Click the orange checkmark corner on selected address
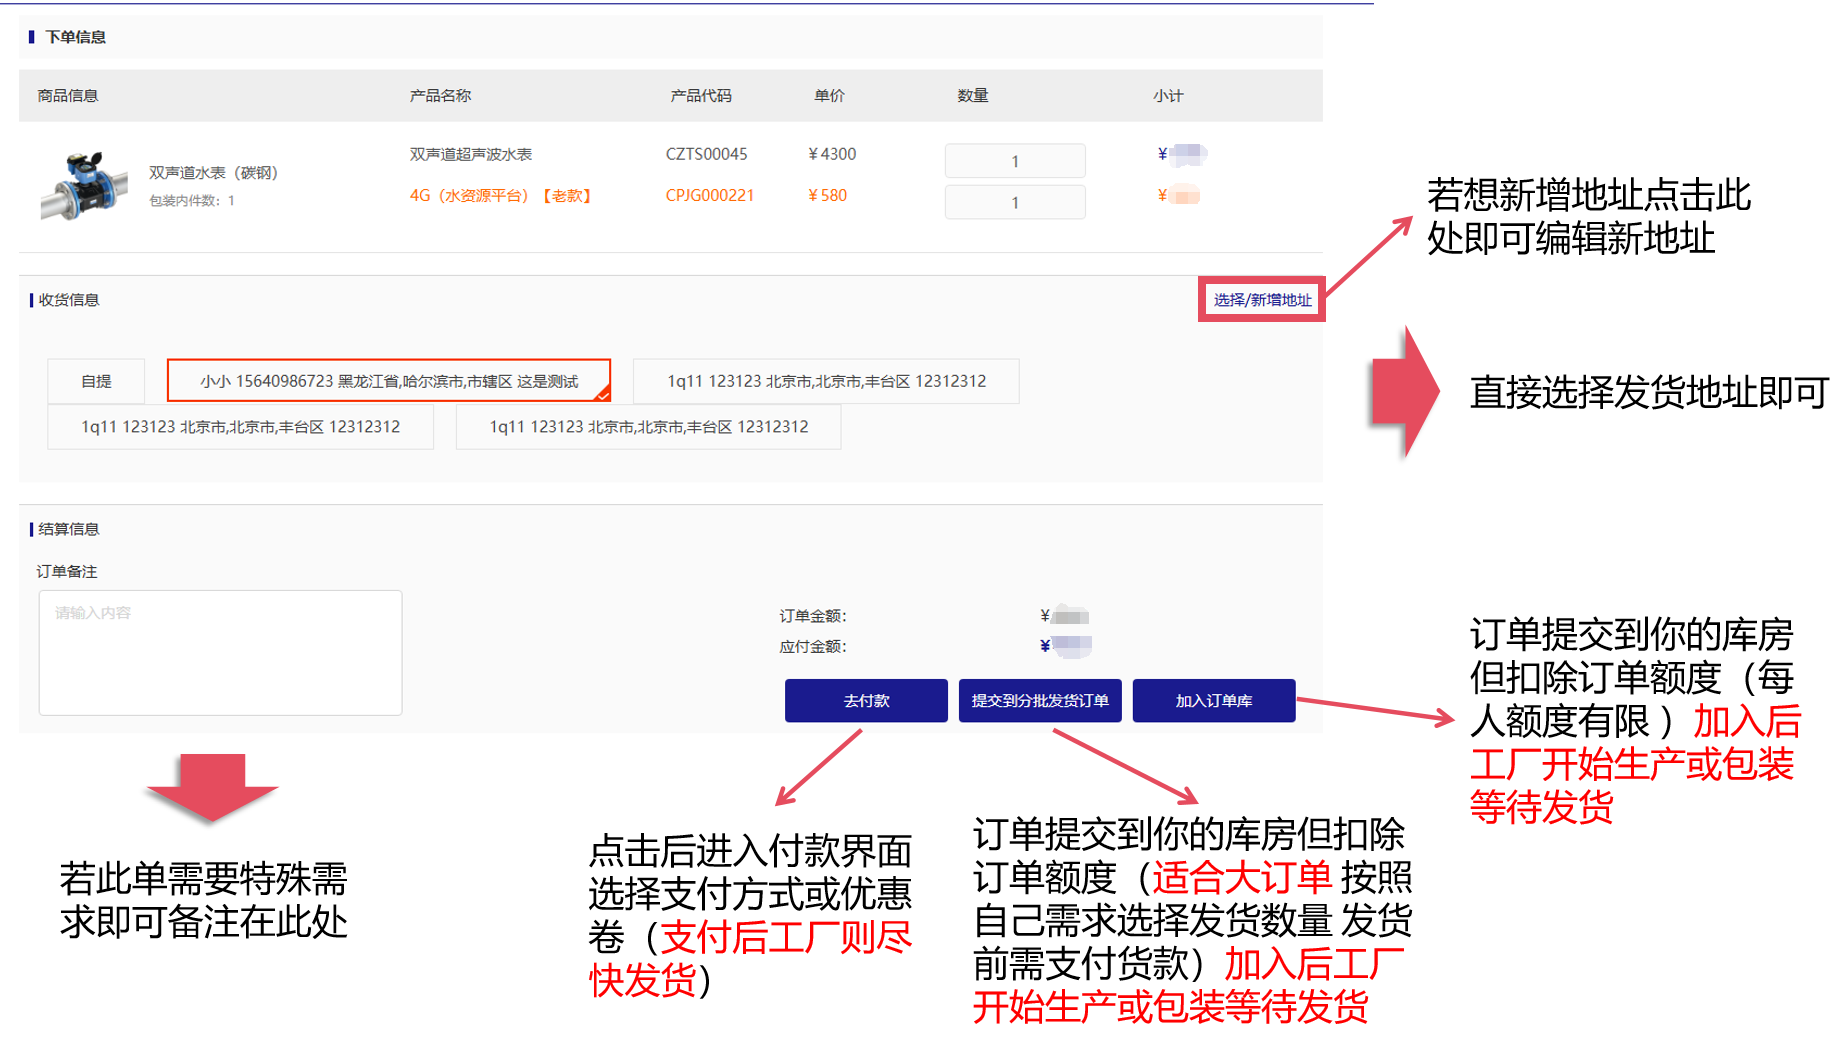The height and width of the screenshot is (1045, 1832). [x=602, y=394]
